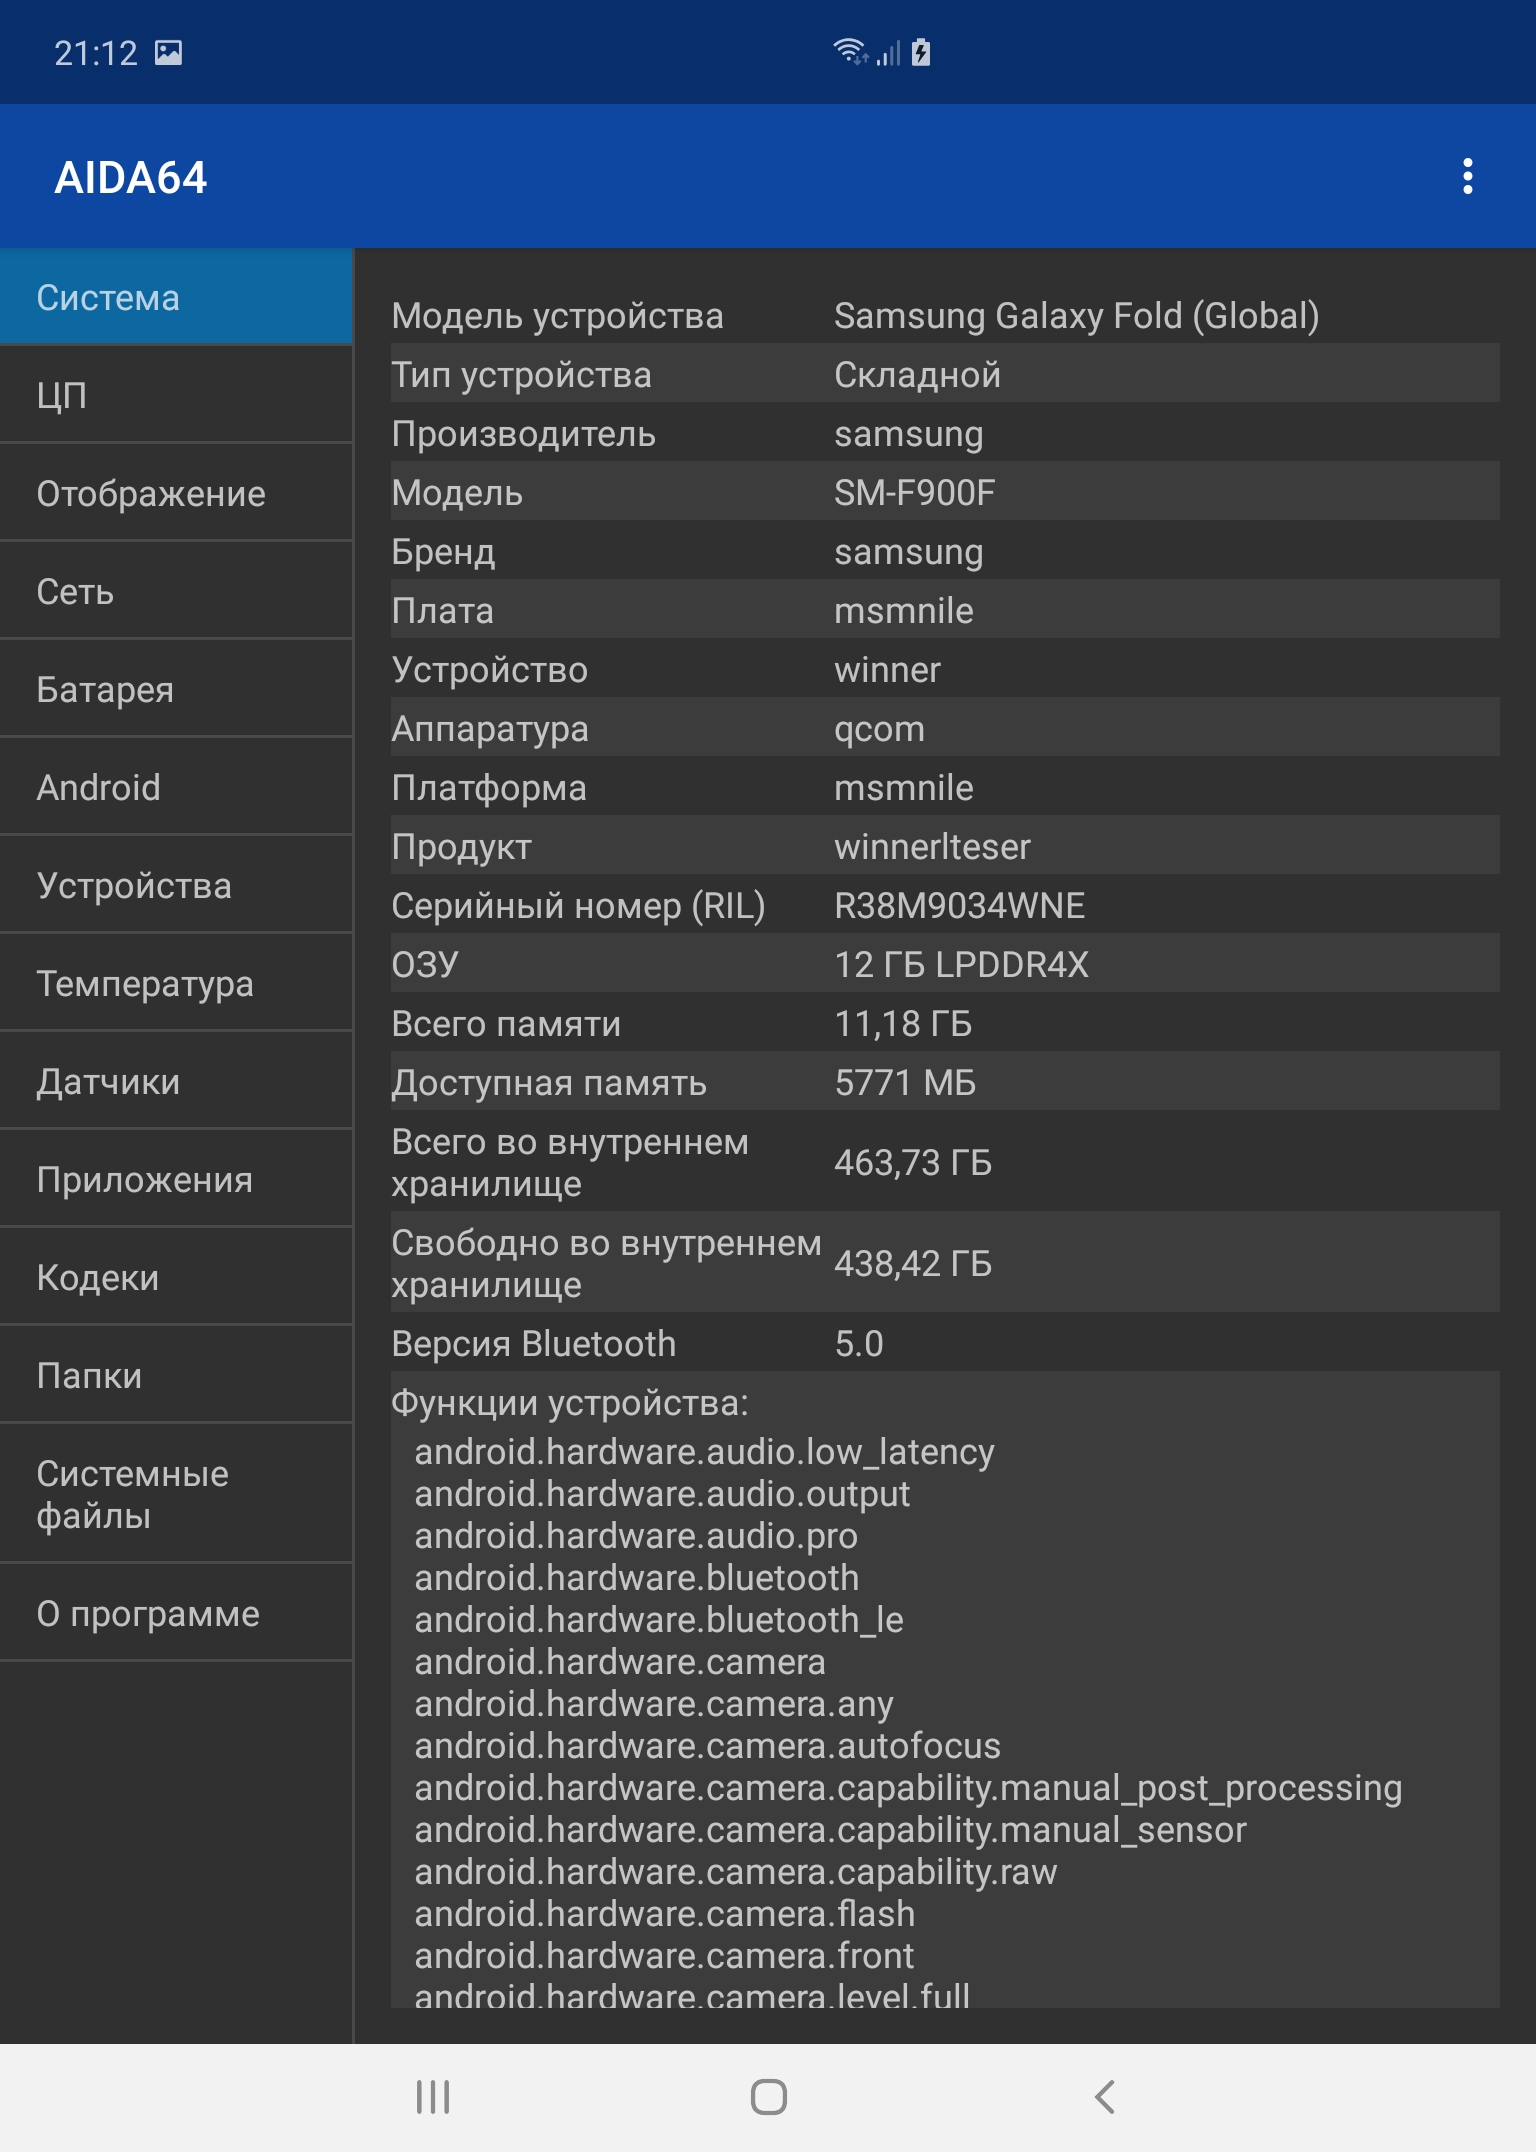The height and width of the screenshot is (2152, 1536).
Task: Select the Производитель row
Action: point(945,433)
